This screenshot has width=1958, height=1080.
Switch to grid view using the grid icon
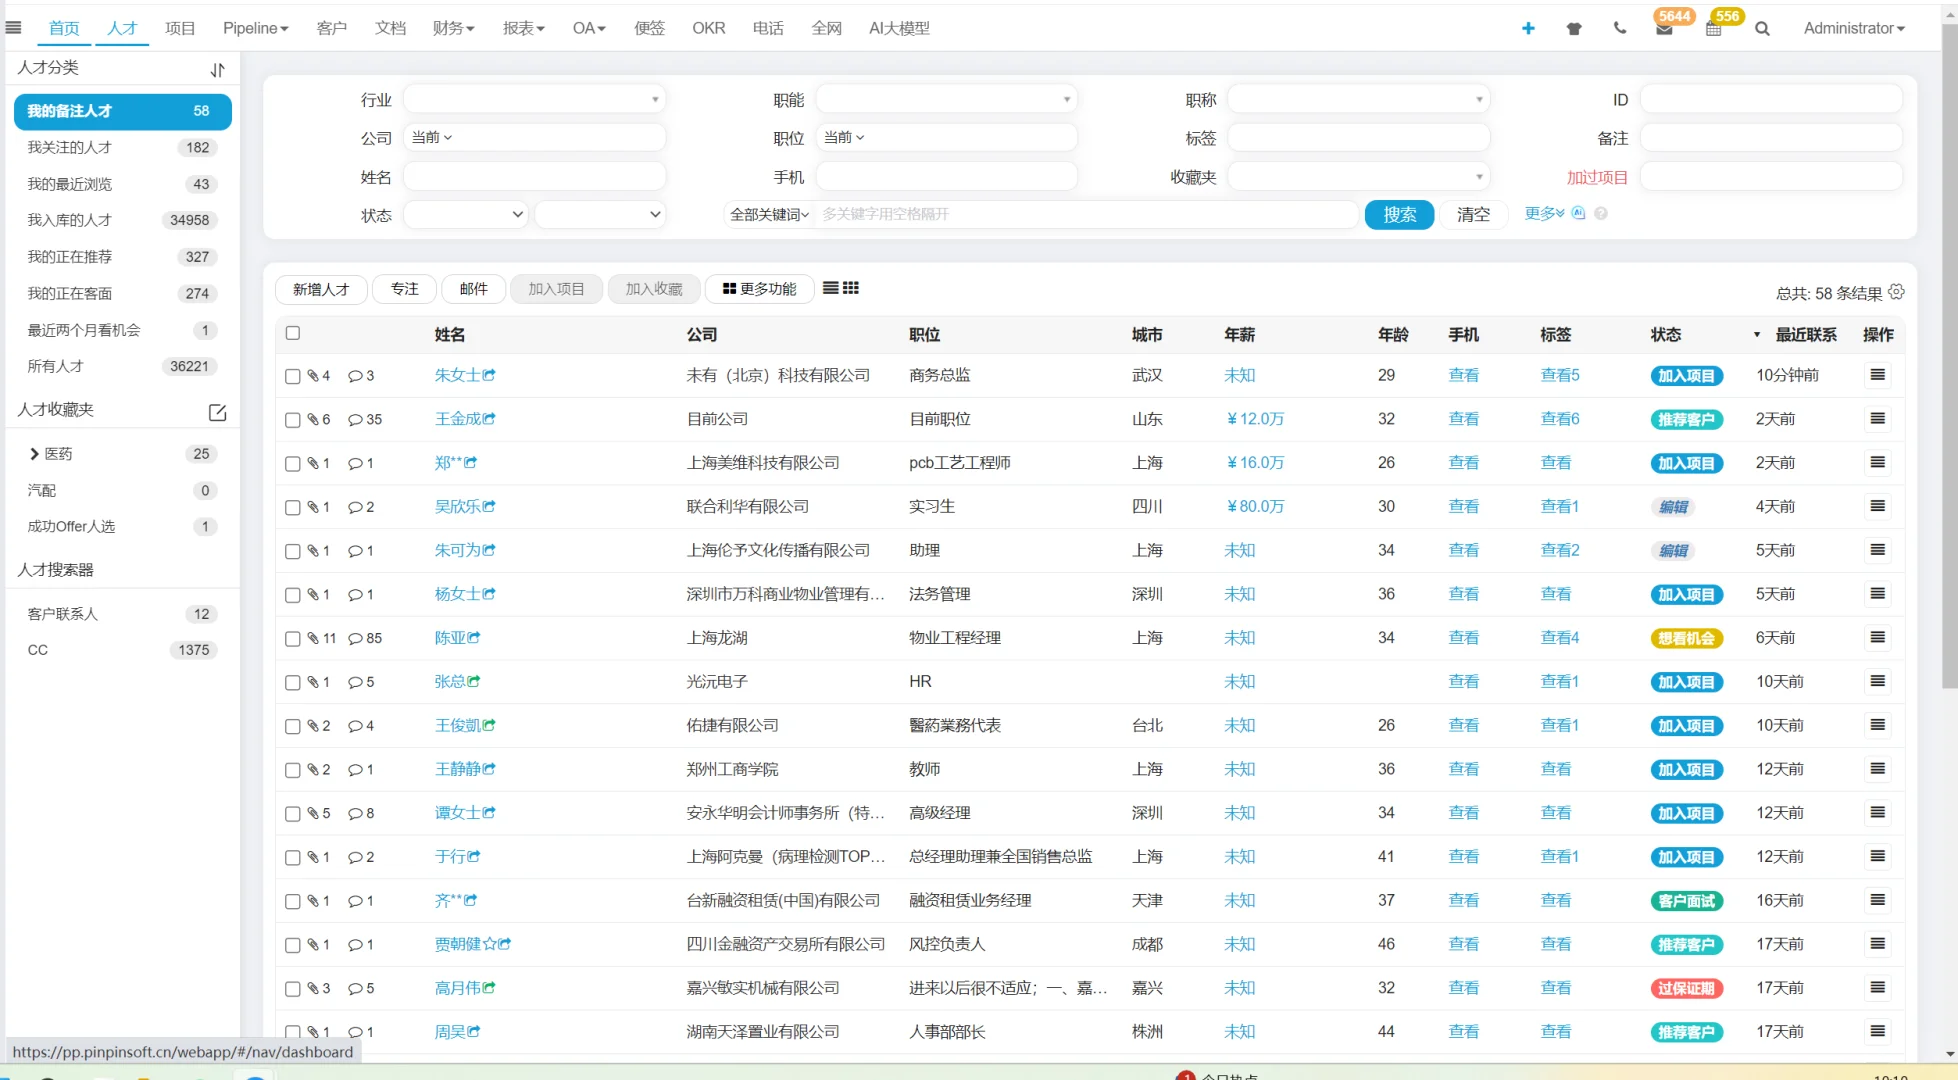pos(851,287)
